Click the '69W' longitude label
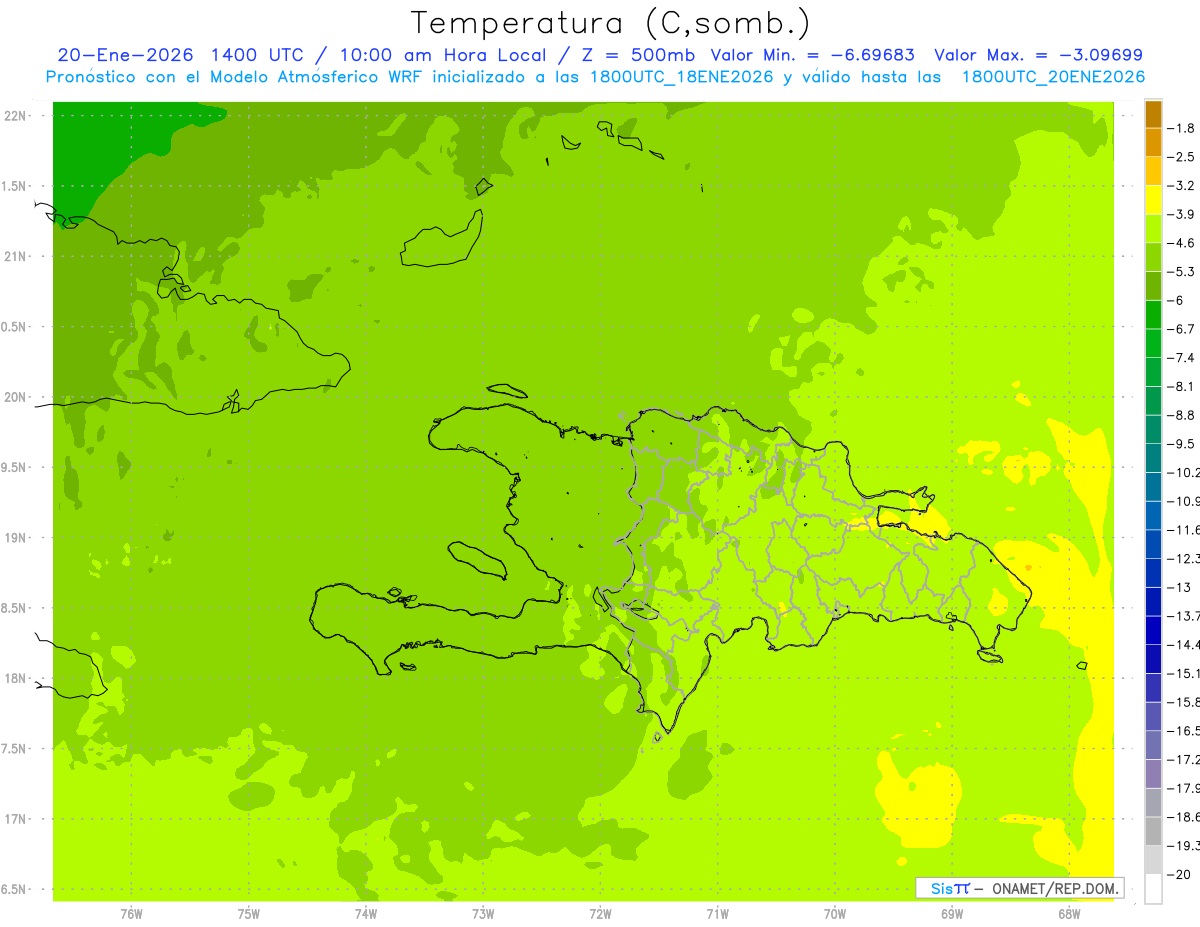Screen dimensions: 1200x927 [952, 914]
